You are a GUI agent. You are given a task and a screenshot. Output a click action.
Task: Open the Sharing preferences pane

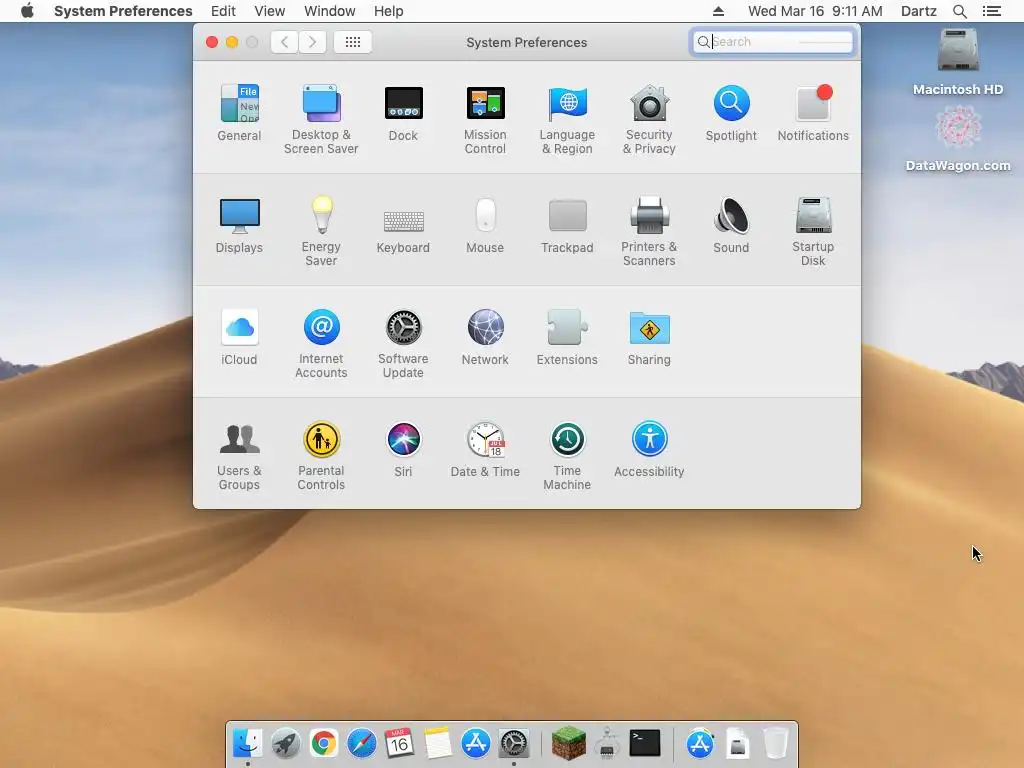(x=649, y=337)
